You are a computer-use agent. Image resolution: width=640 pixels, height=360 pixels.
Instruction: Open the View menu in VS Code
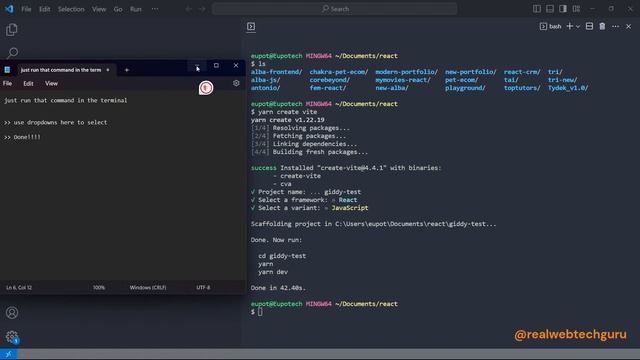[99, 9]
